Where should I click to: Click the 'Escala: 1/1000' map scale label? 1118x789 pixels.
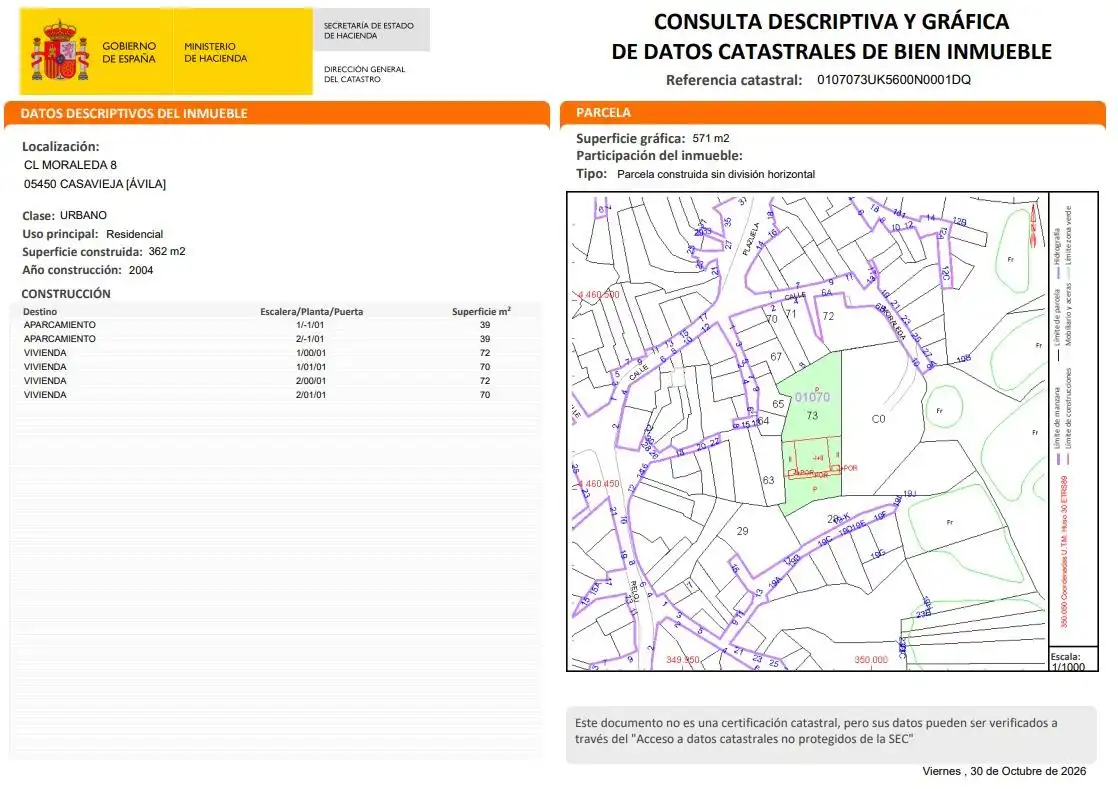click(1067, 661)
